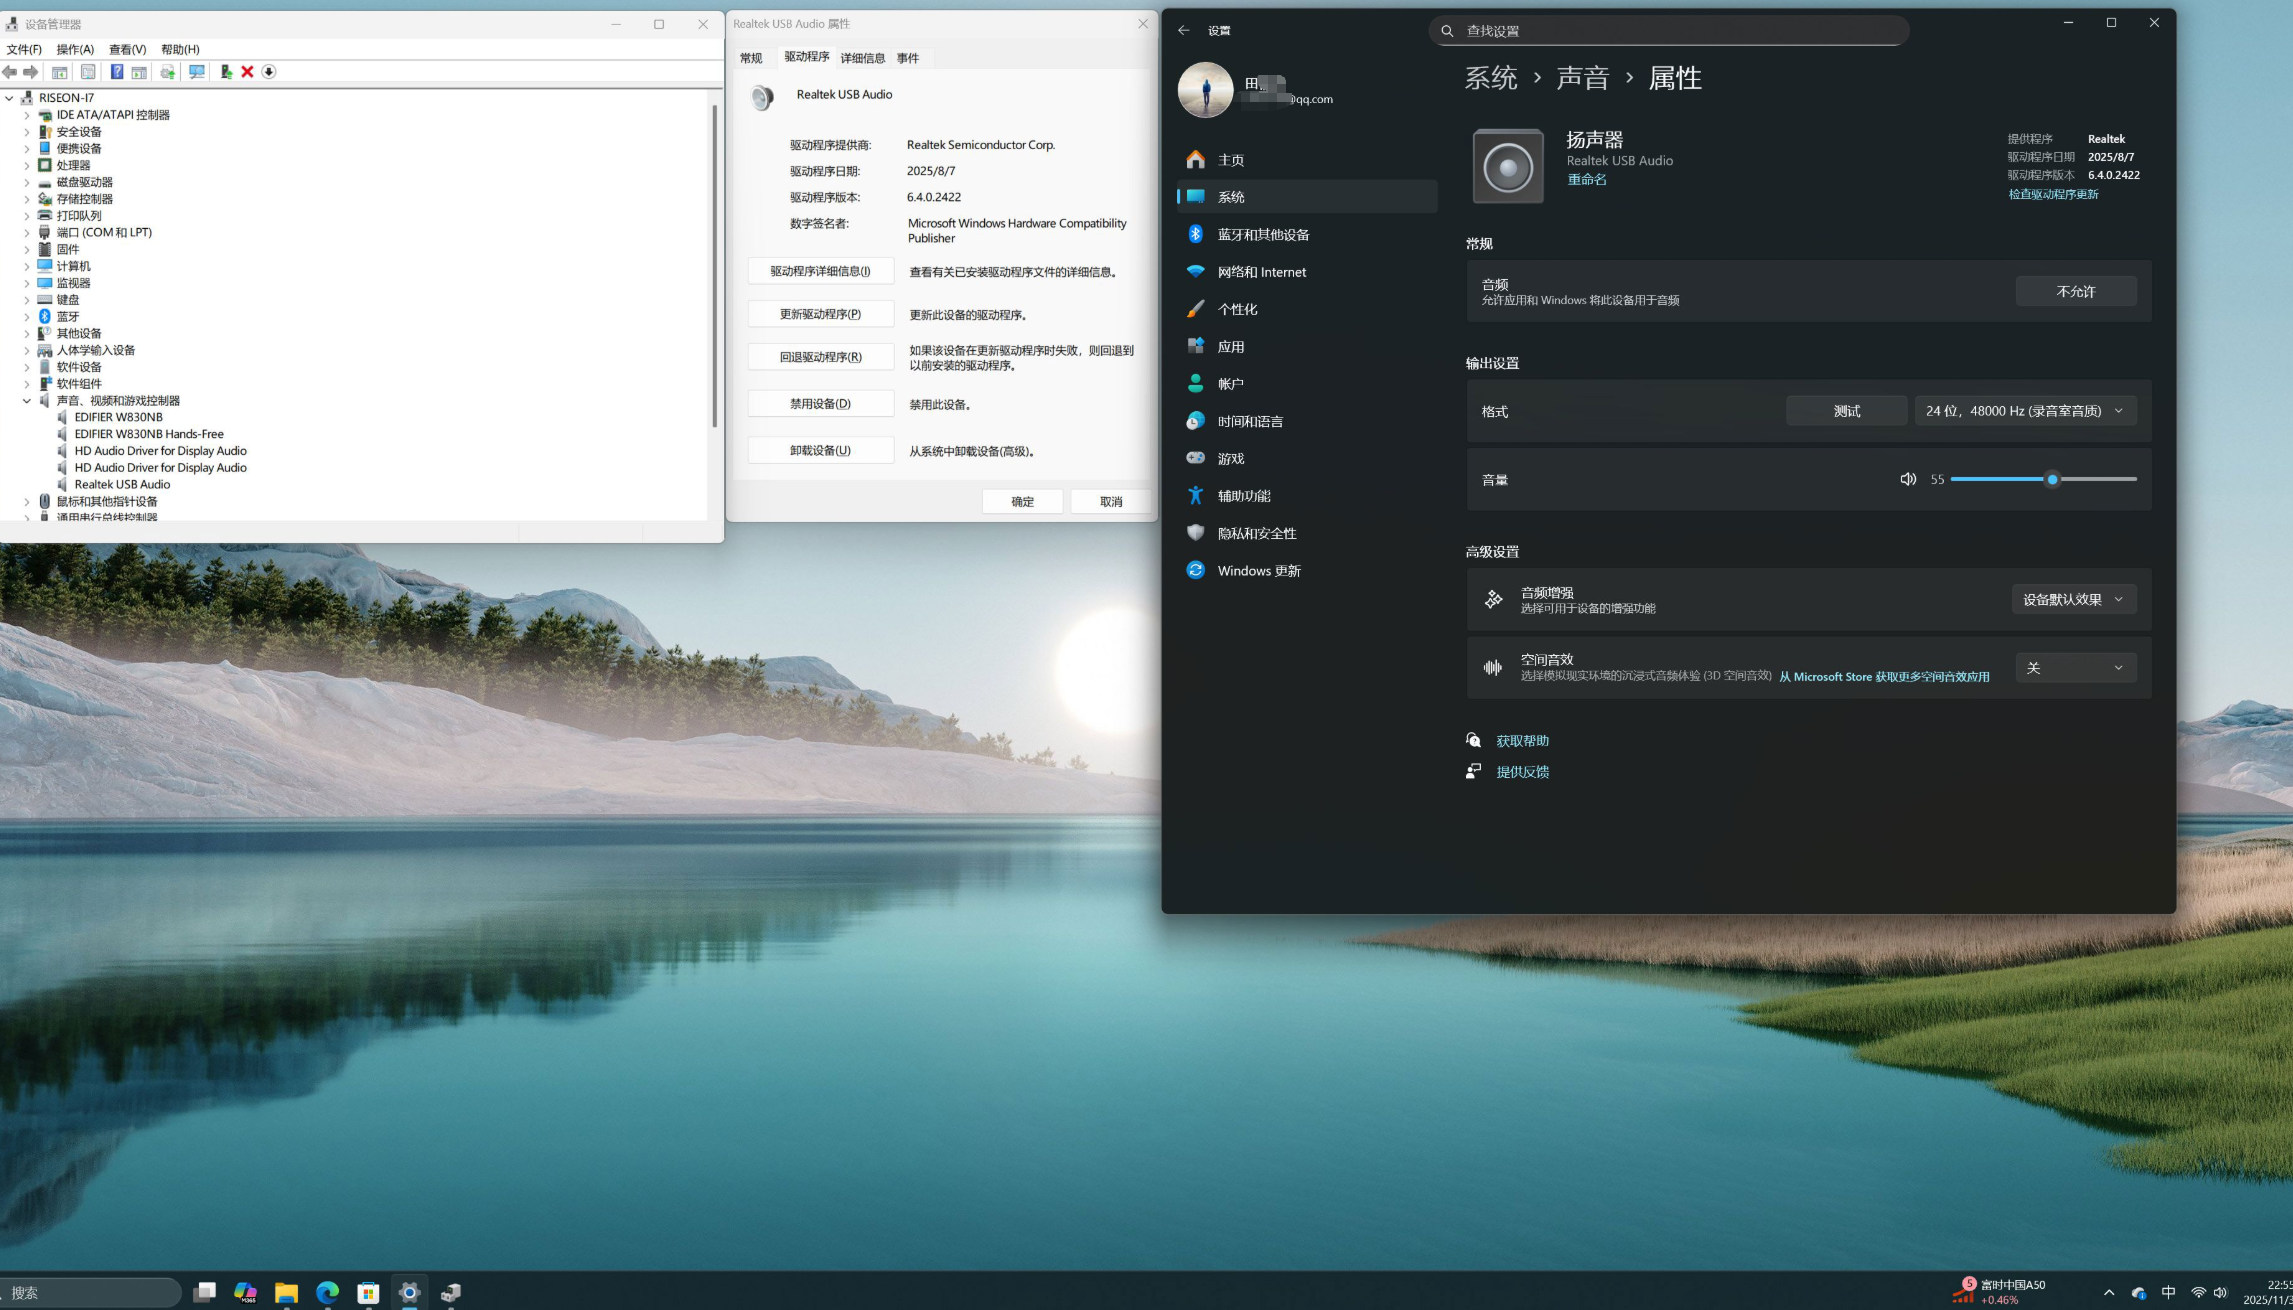Click the red X Uninstall device toolbar icon
2293x1310 pixels.
[x=247, y=71]
